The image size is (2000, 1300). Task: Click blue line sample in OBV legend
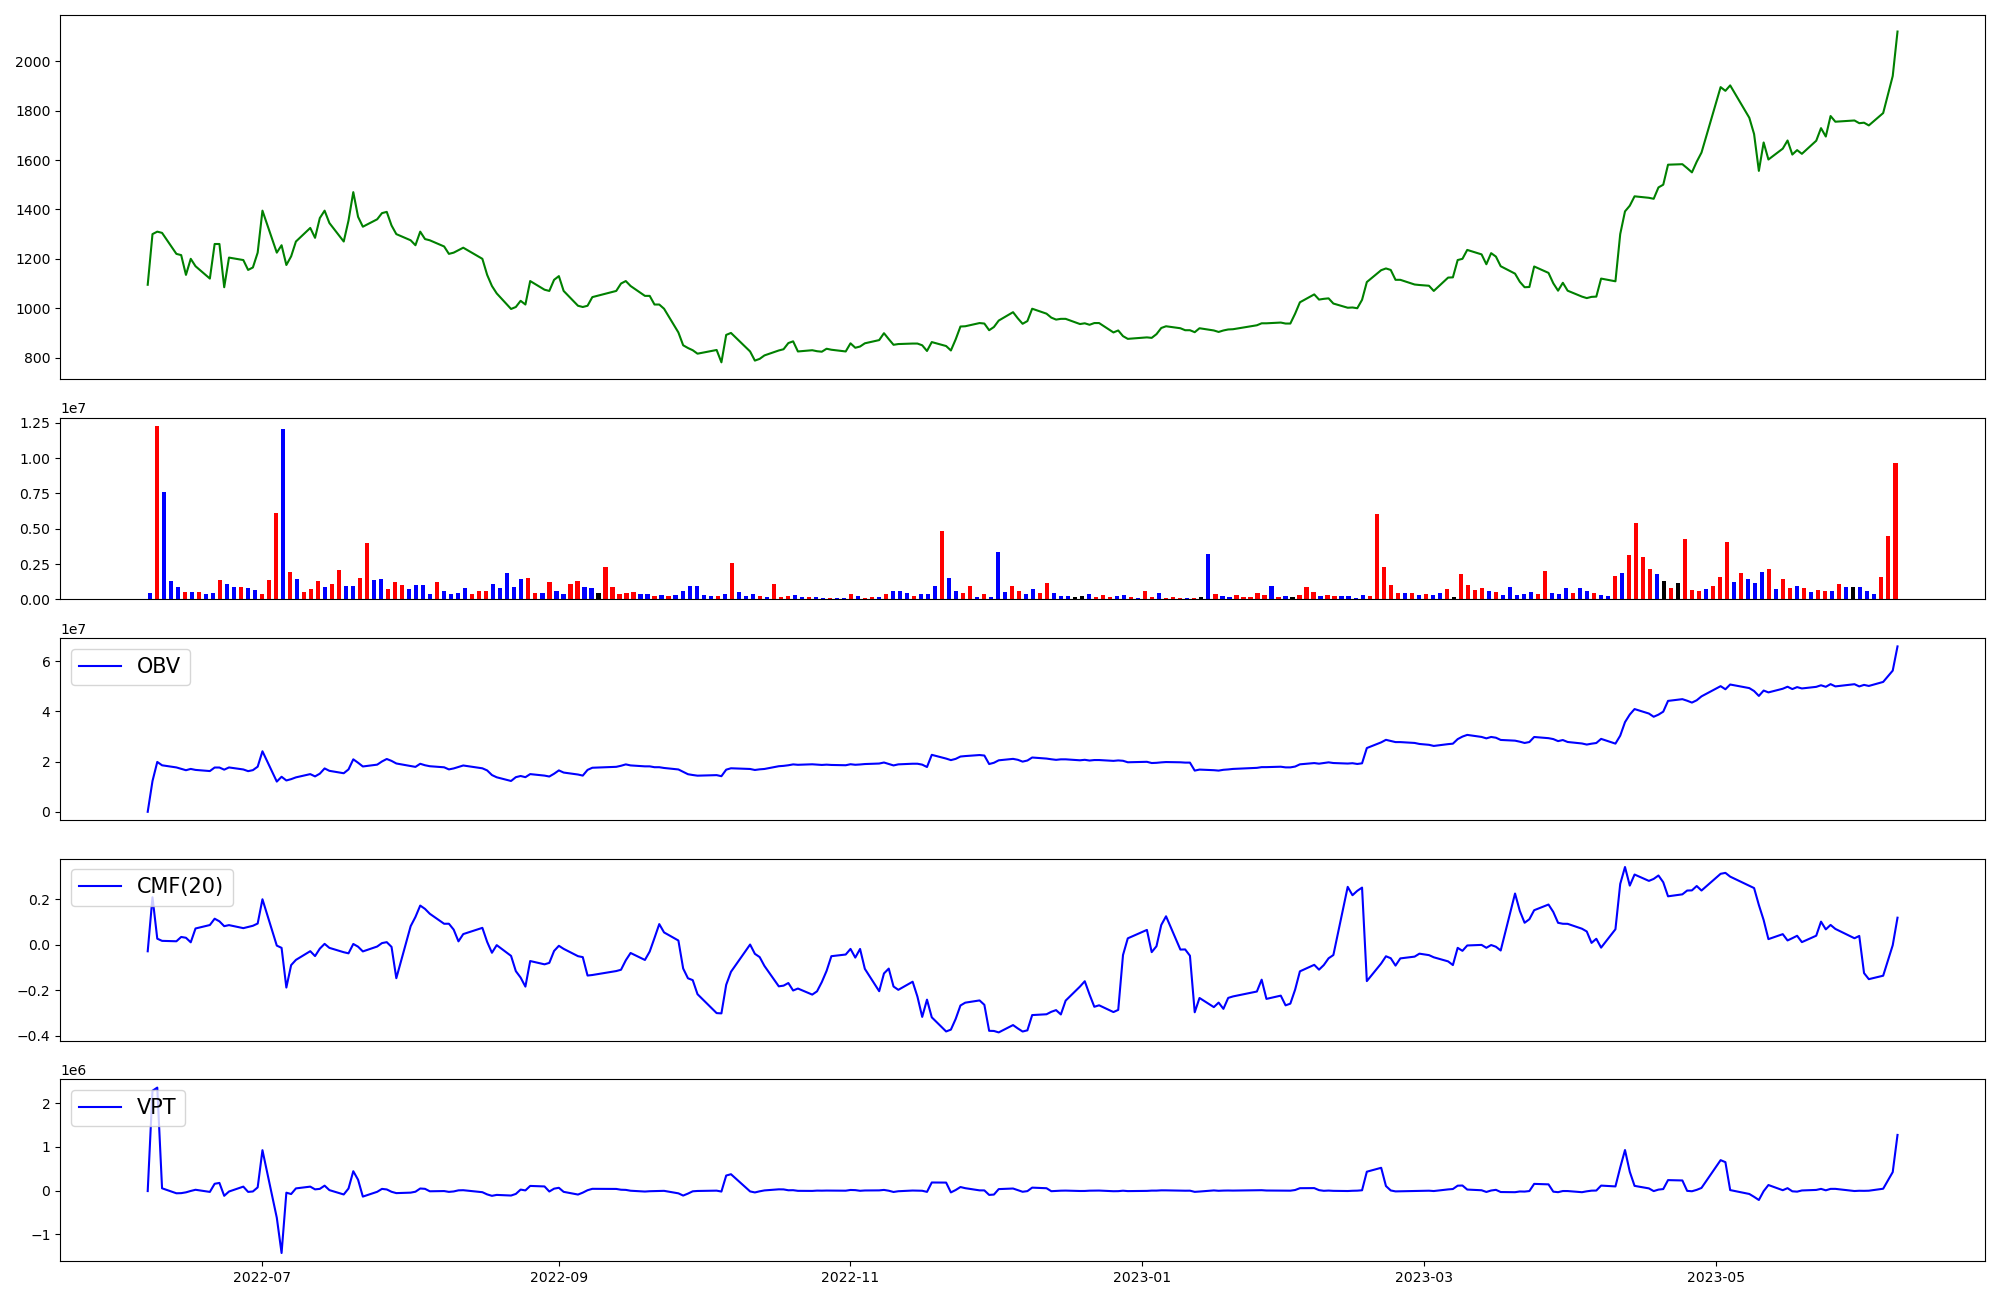pos(100,667)
